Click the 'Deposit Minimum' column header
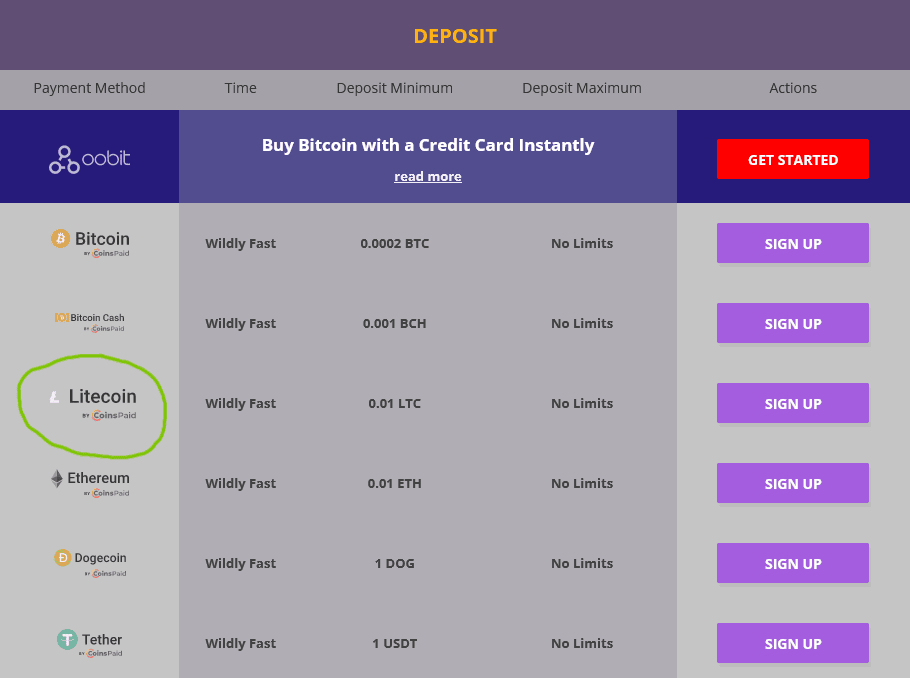Image resolution: width=910 pixels, height=678 pixels. [395, 88]
